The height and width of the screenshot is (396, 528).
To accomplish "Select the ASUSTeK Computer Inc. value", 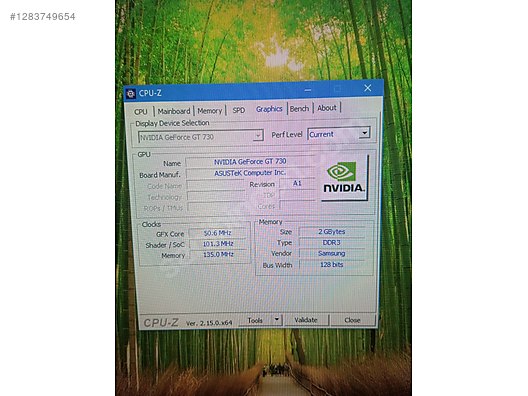I will point(250,173).
